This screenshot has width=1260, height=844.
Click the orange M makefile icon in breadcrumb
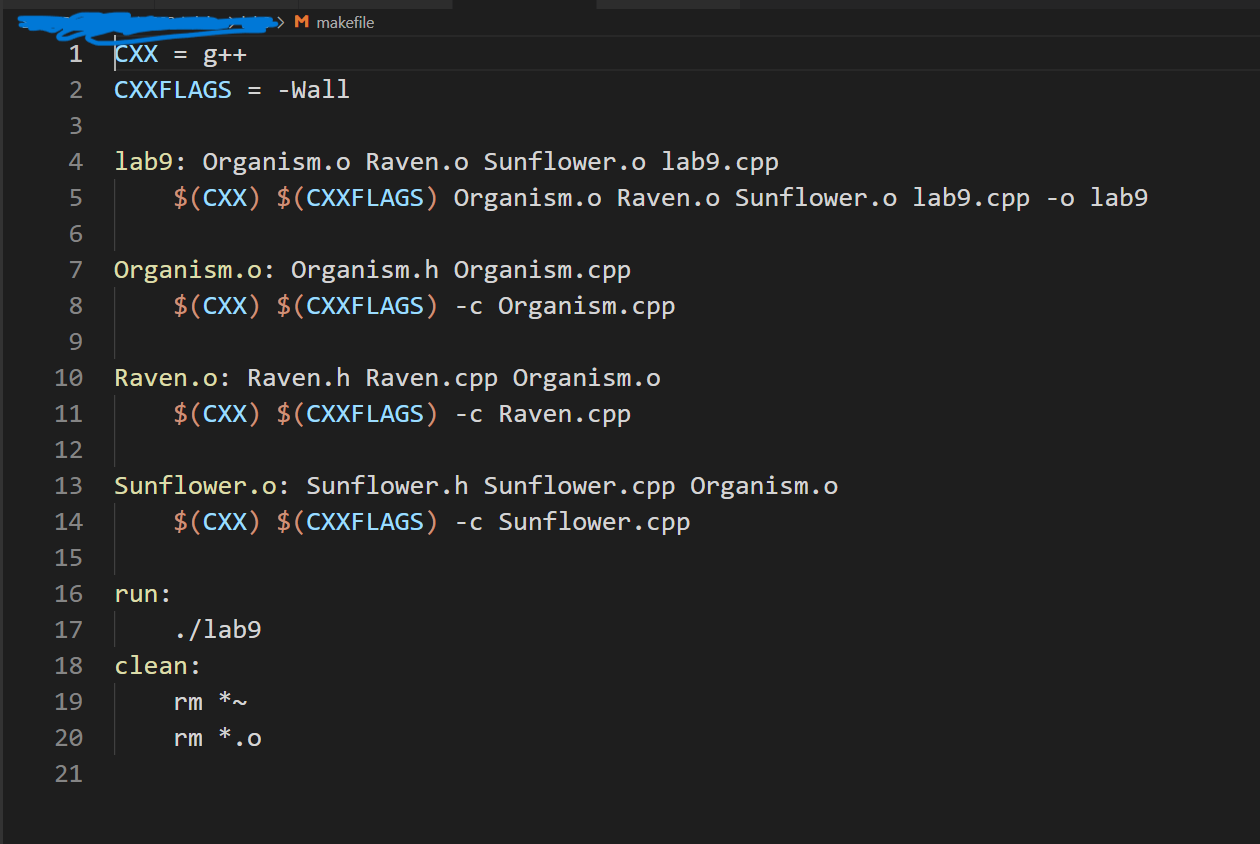(x=303, y=21)
